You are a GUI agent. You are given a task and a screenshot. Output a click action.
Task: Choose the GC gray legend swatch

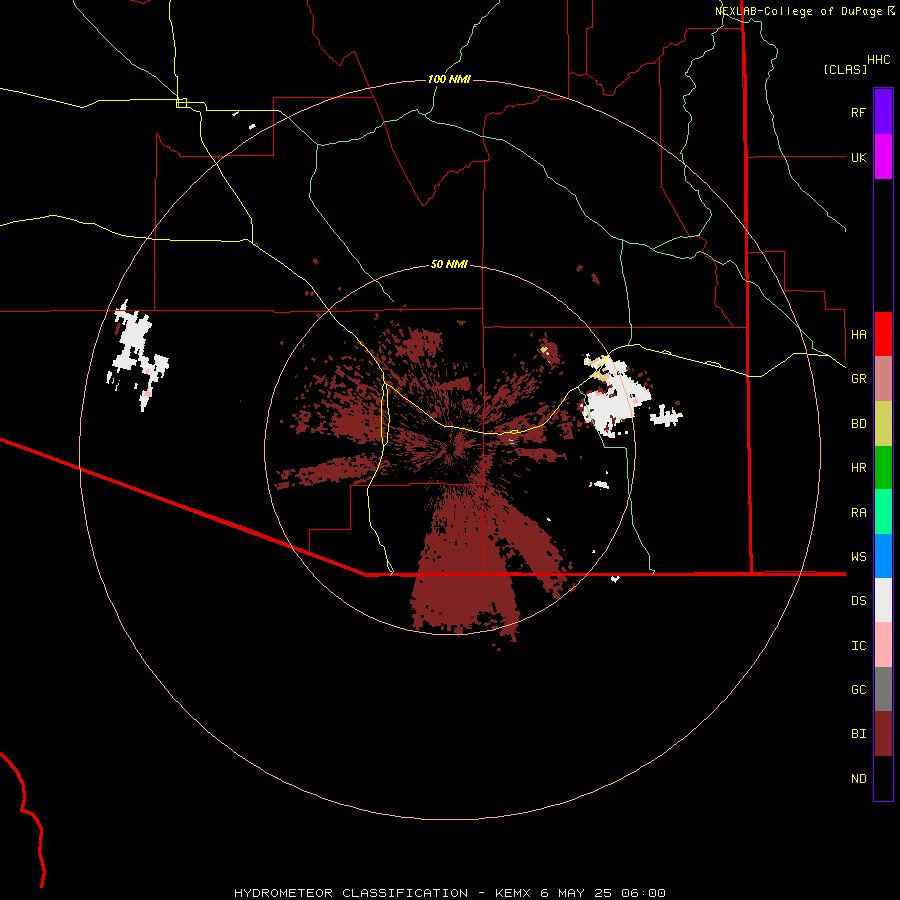pos(883,689)
